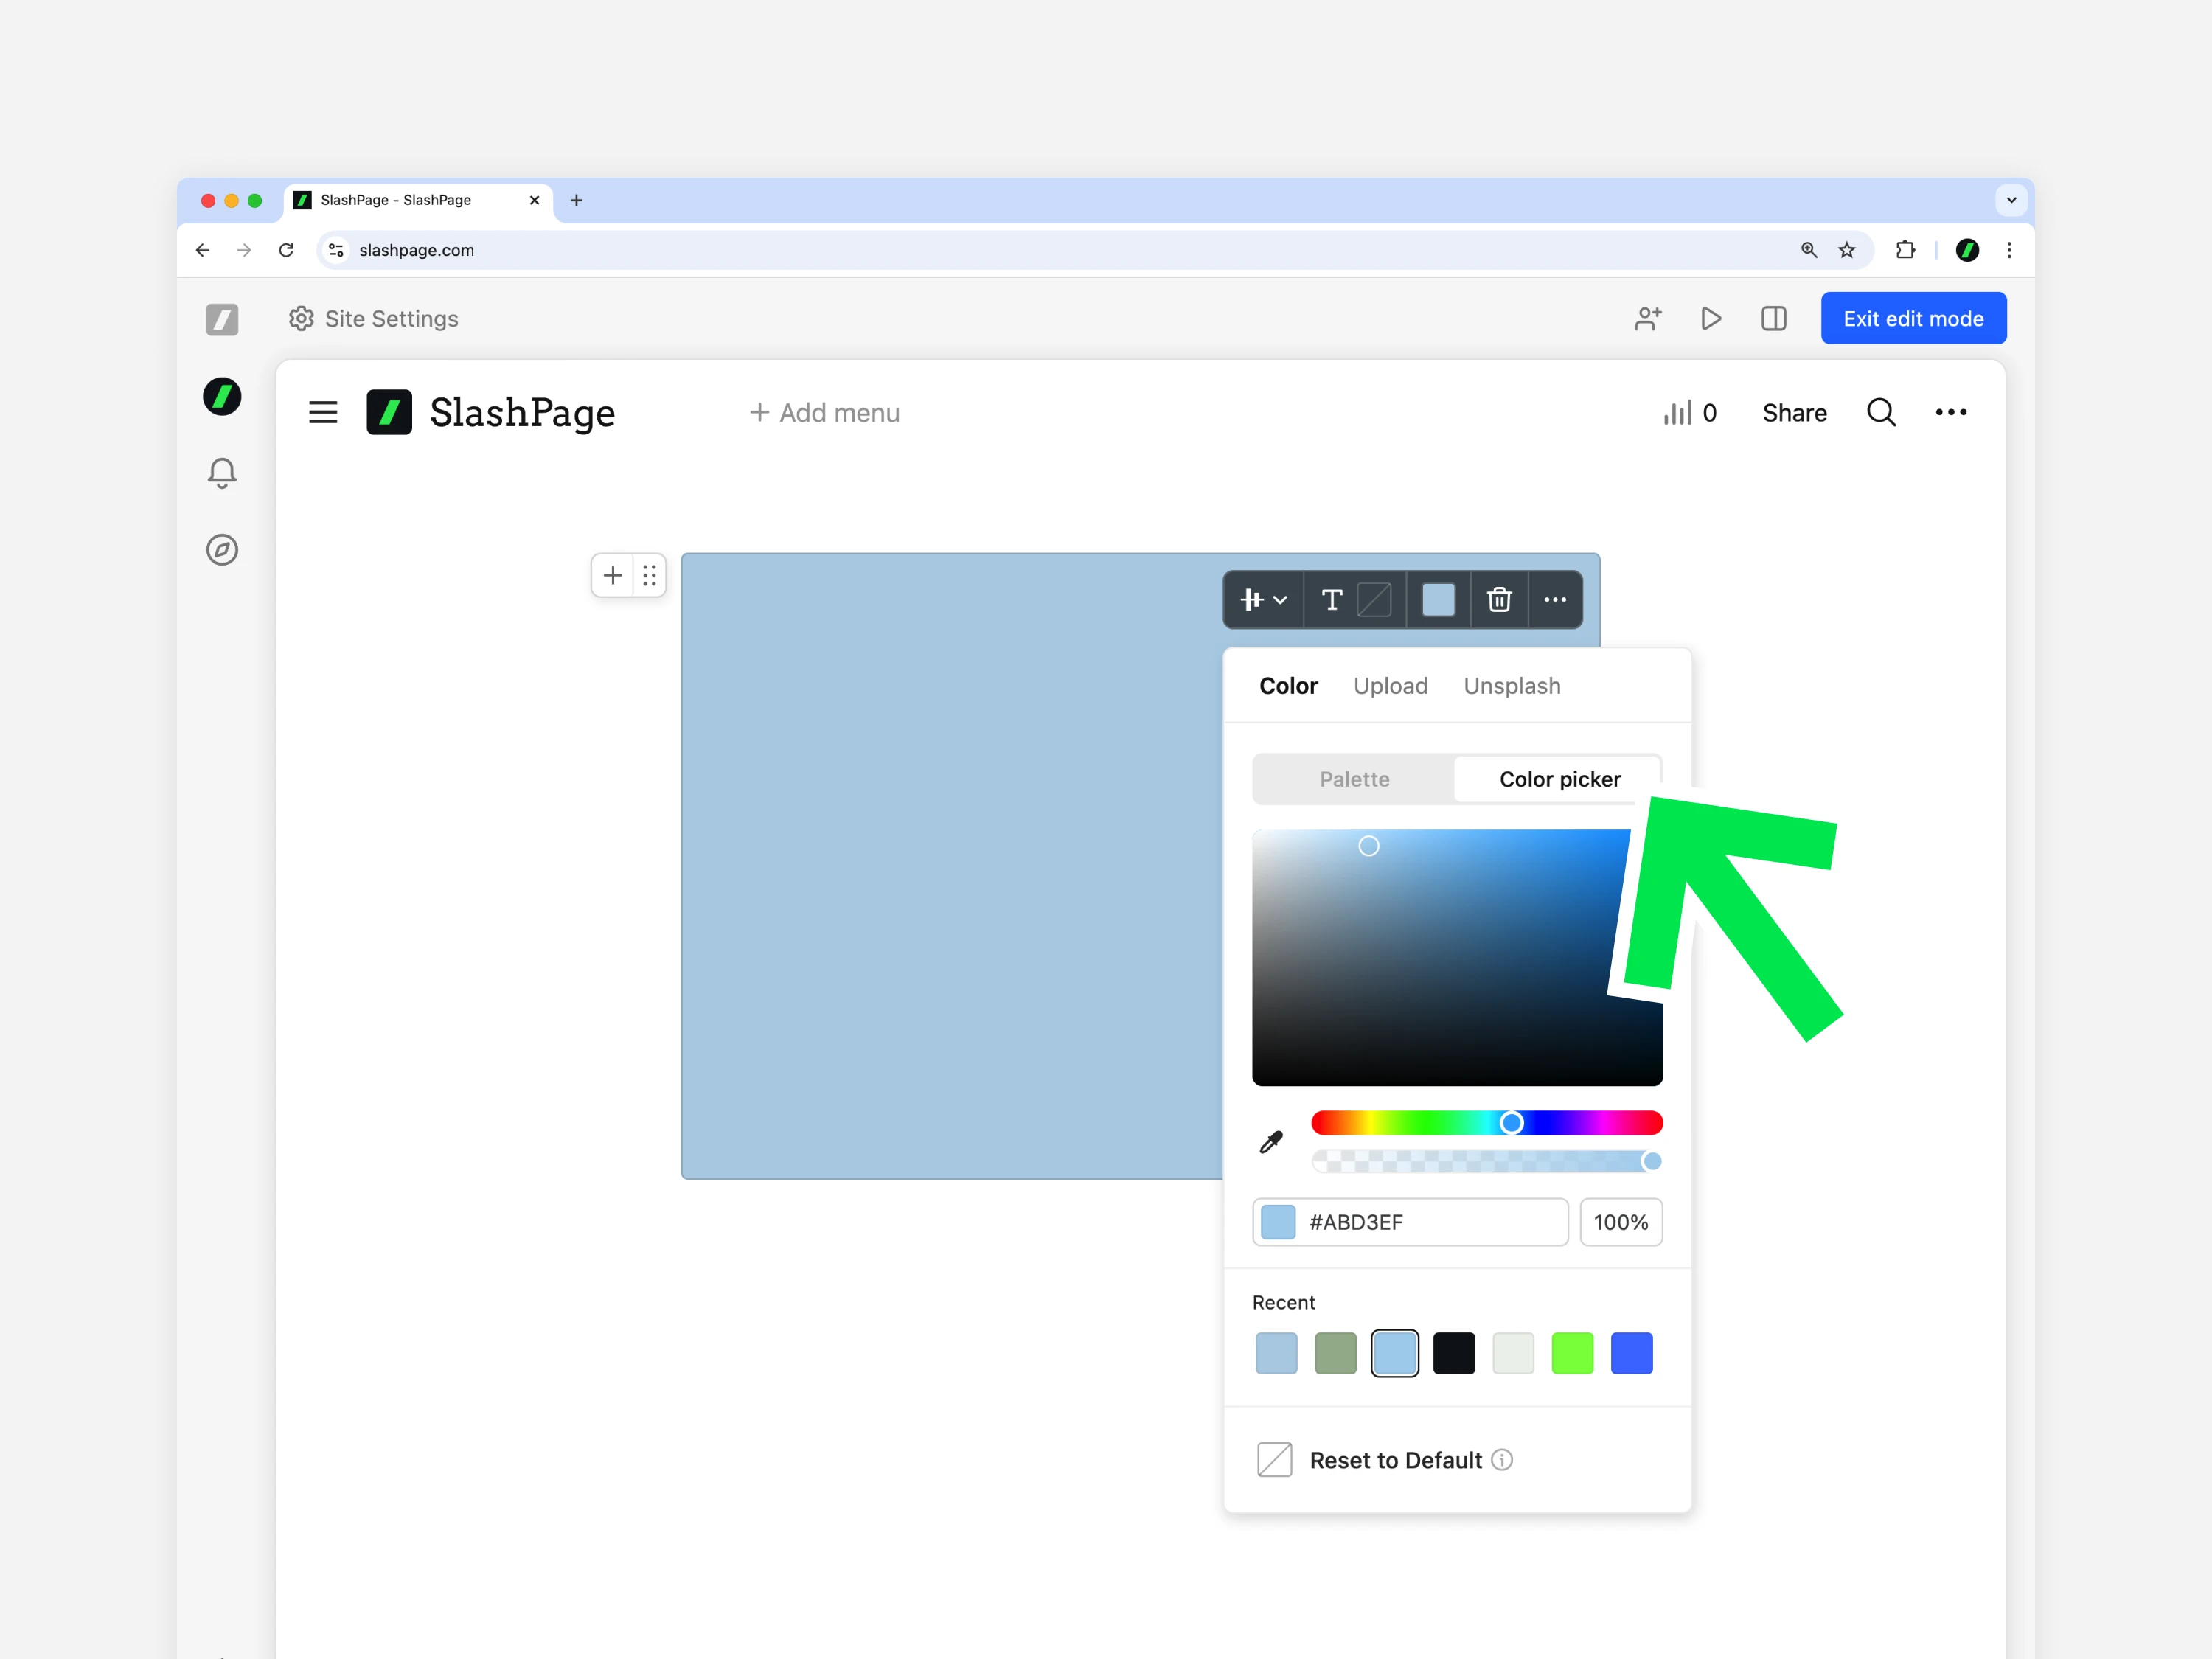The image size is (2212, 1659).
Task: Open the notifications bell
Action: click(x=222, y=473)
